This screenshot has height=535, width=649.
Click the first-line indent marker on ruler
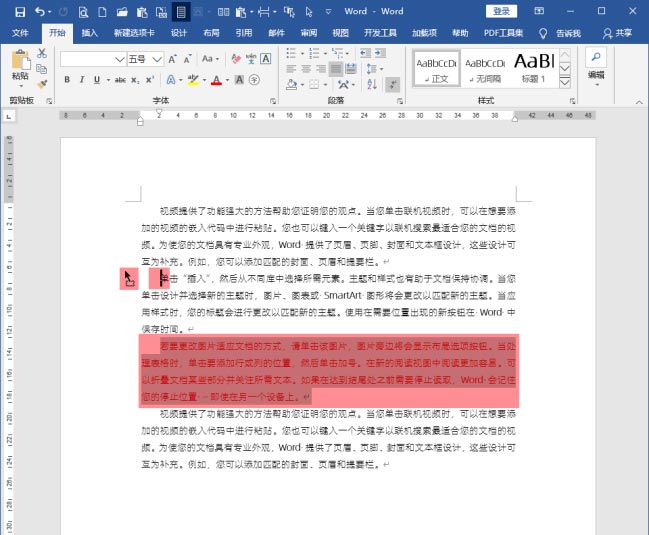click(159, 112)
